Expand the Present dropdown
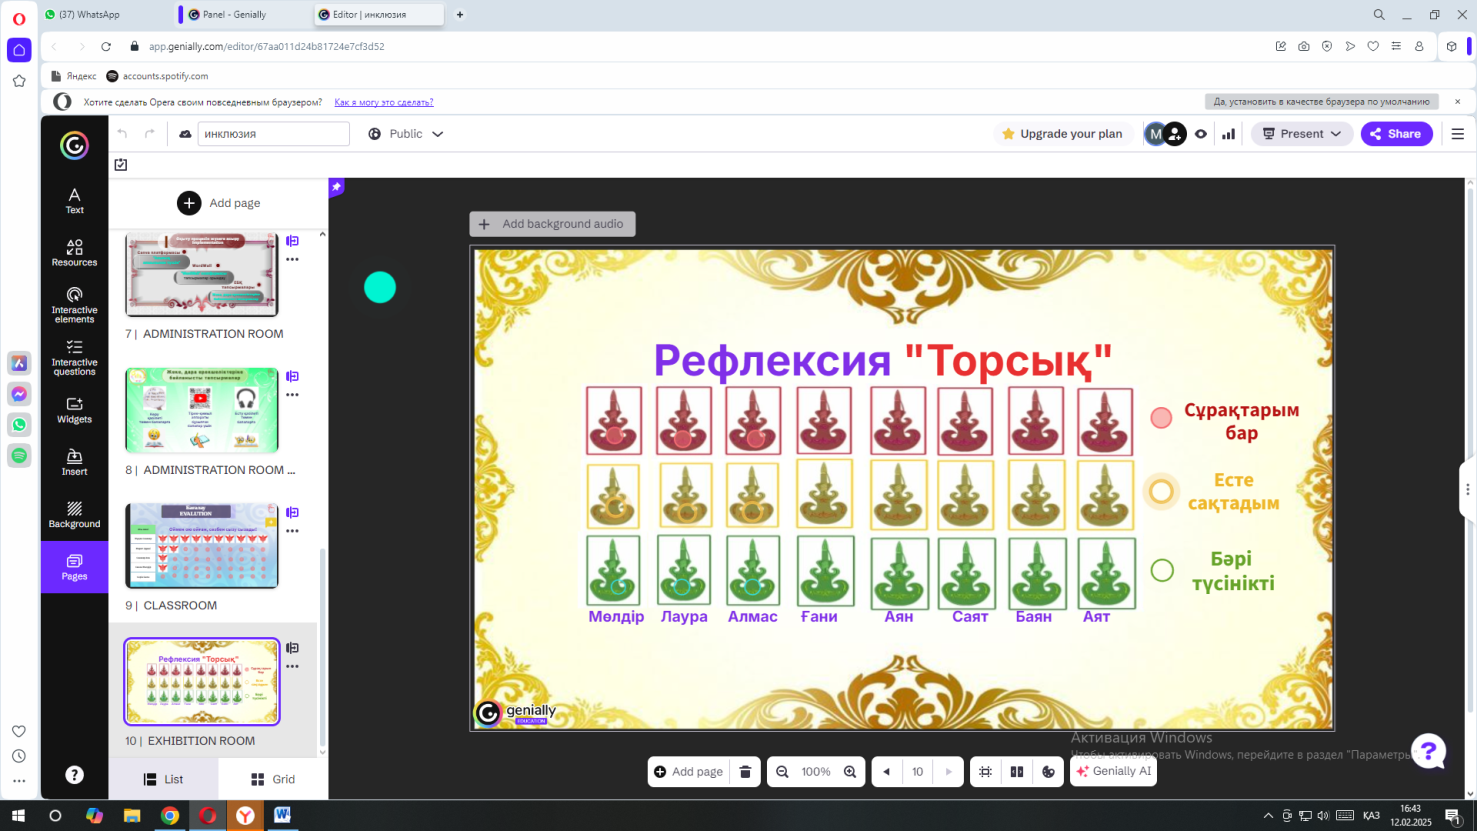This screenshot has height=831, width=1477. coord(1336,134)
